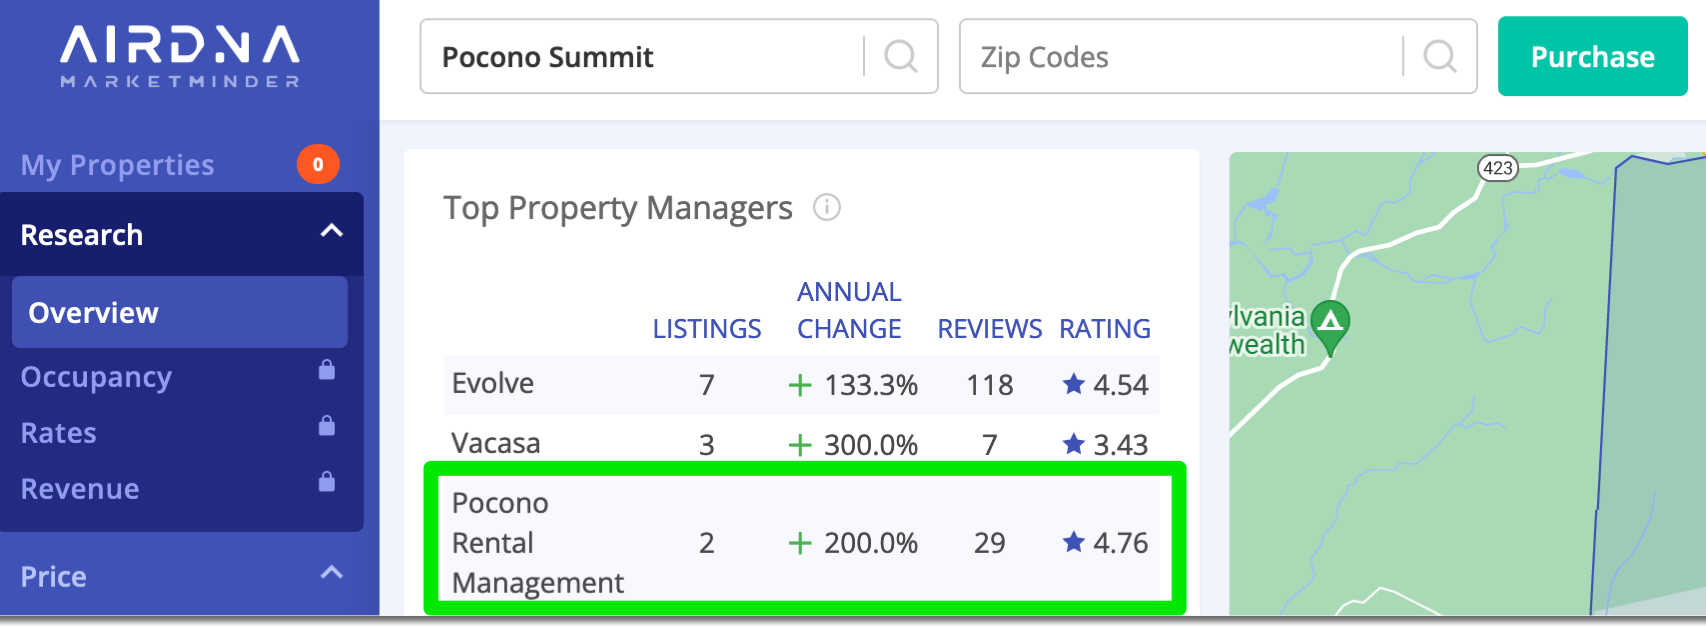Open the Top Property Managers info icon
The height and width of the screenshot is (626, 1706).
click(x=827, y=207)
